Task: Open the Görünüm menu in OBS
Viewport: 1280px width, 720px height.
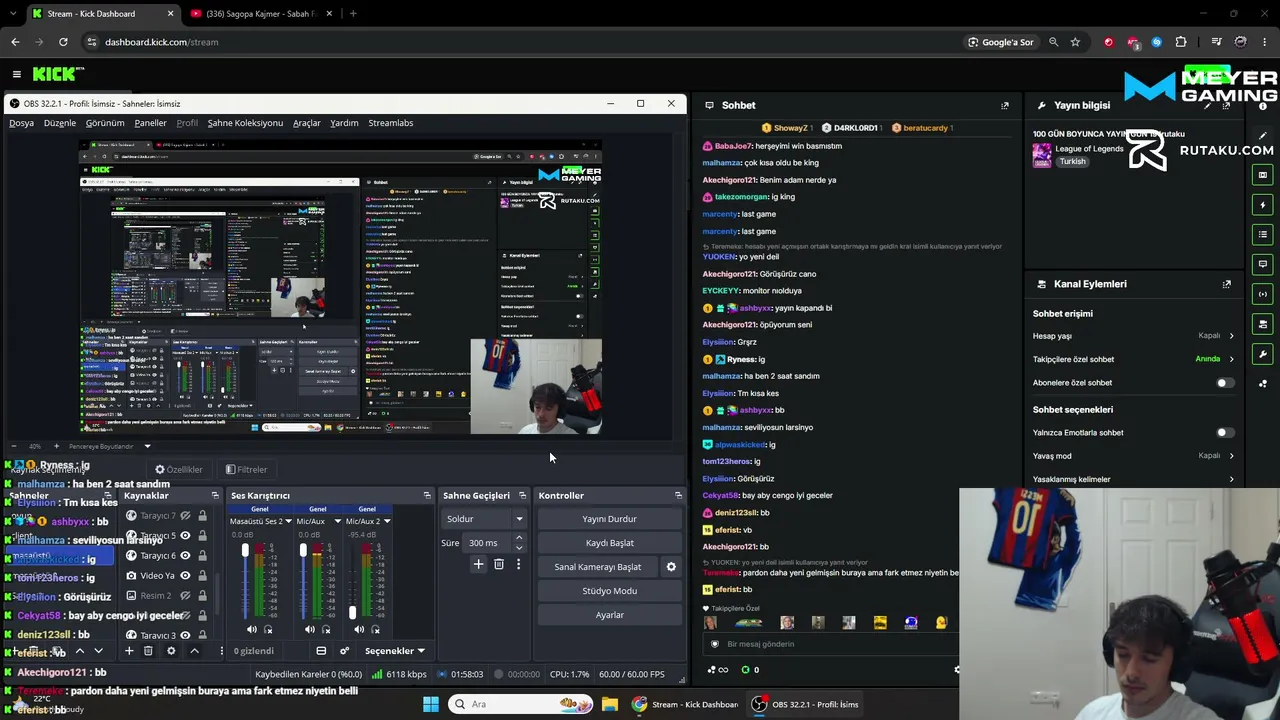Action: [105, 123]
